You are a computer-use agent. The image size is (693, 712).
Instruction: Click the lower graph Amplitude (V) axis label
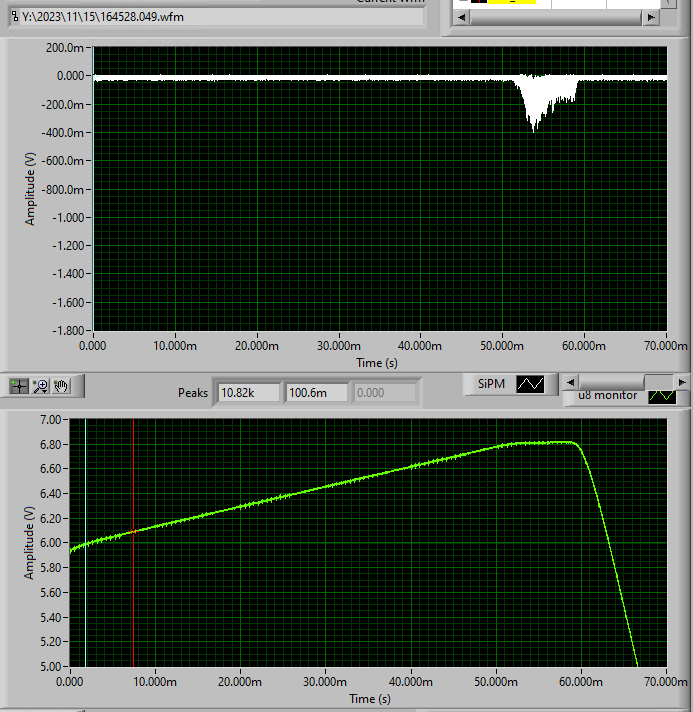30,543
